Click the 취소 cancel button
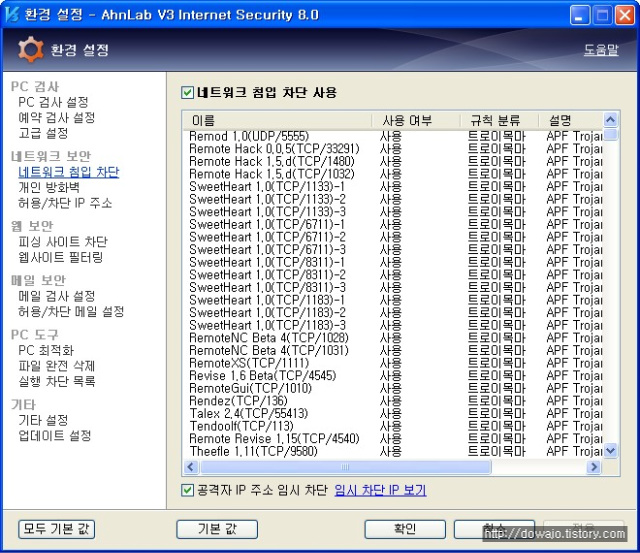Screen dimensions: 640x553 point(494,529)
